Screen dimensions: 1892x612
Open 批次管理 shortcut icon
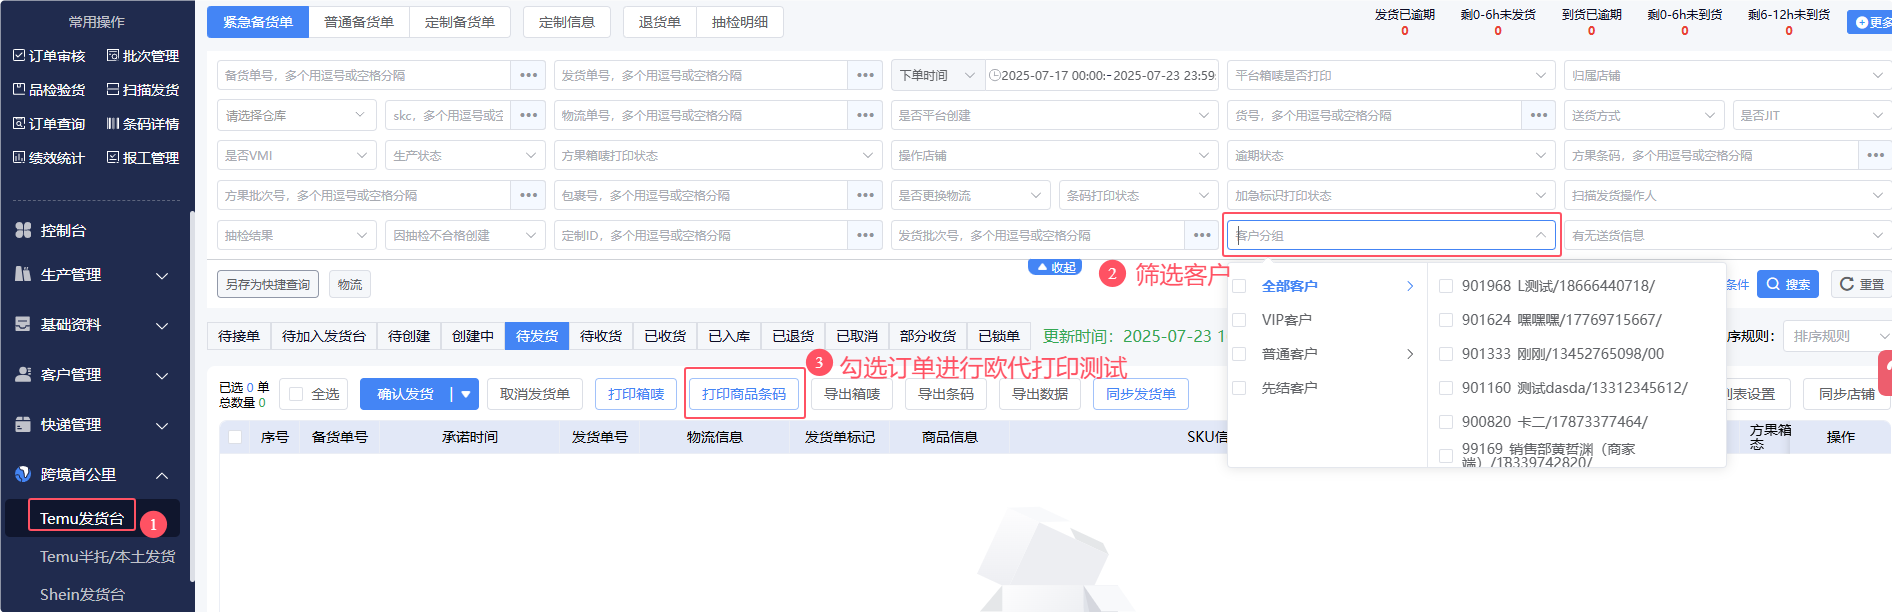click(113, 56)
